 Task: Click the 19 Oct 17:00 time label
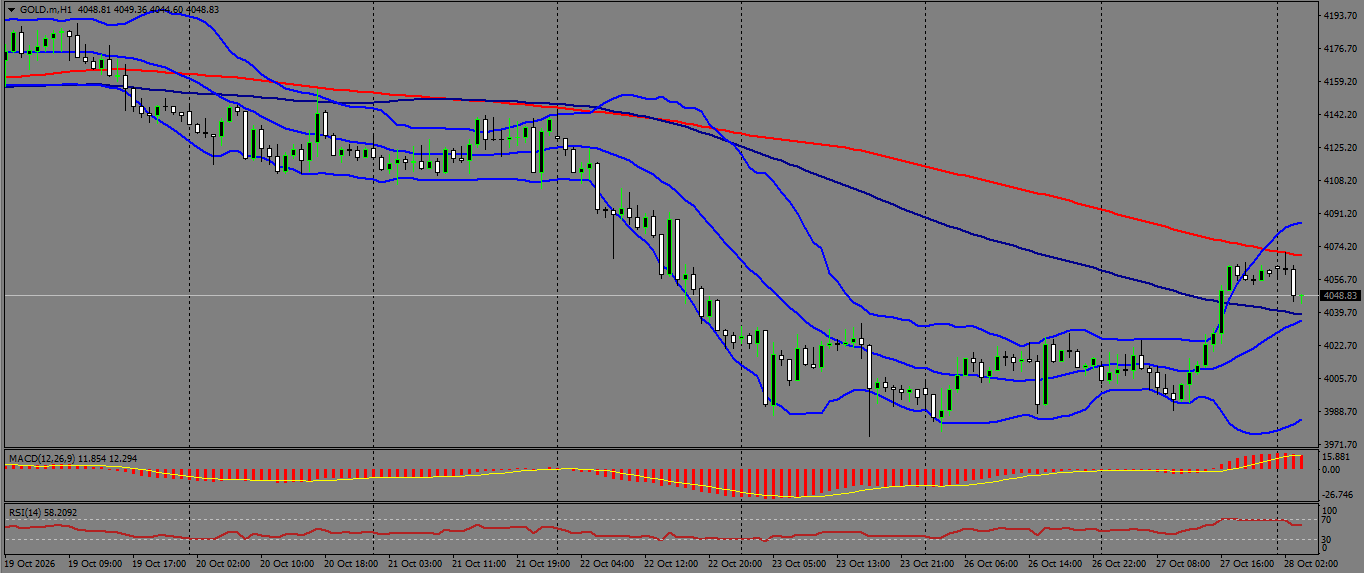pos(160,564)
